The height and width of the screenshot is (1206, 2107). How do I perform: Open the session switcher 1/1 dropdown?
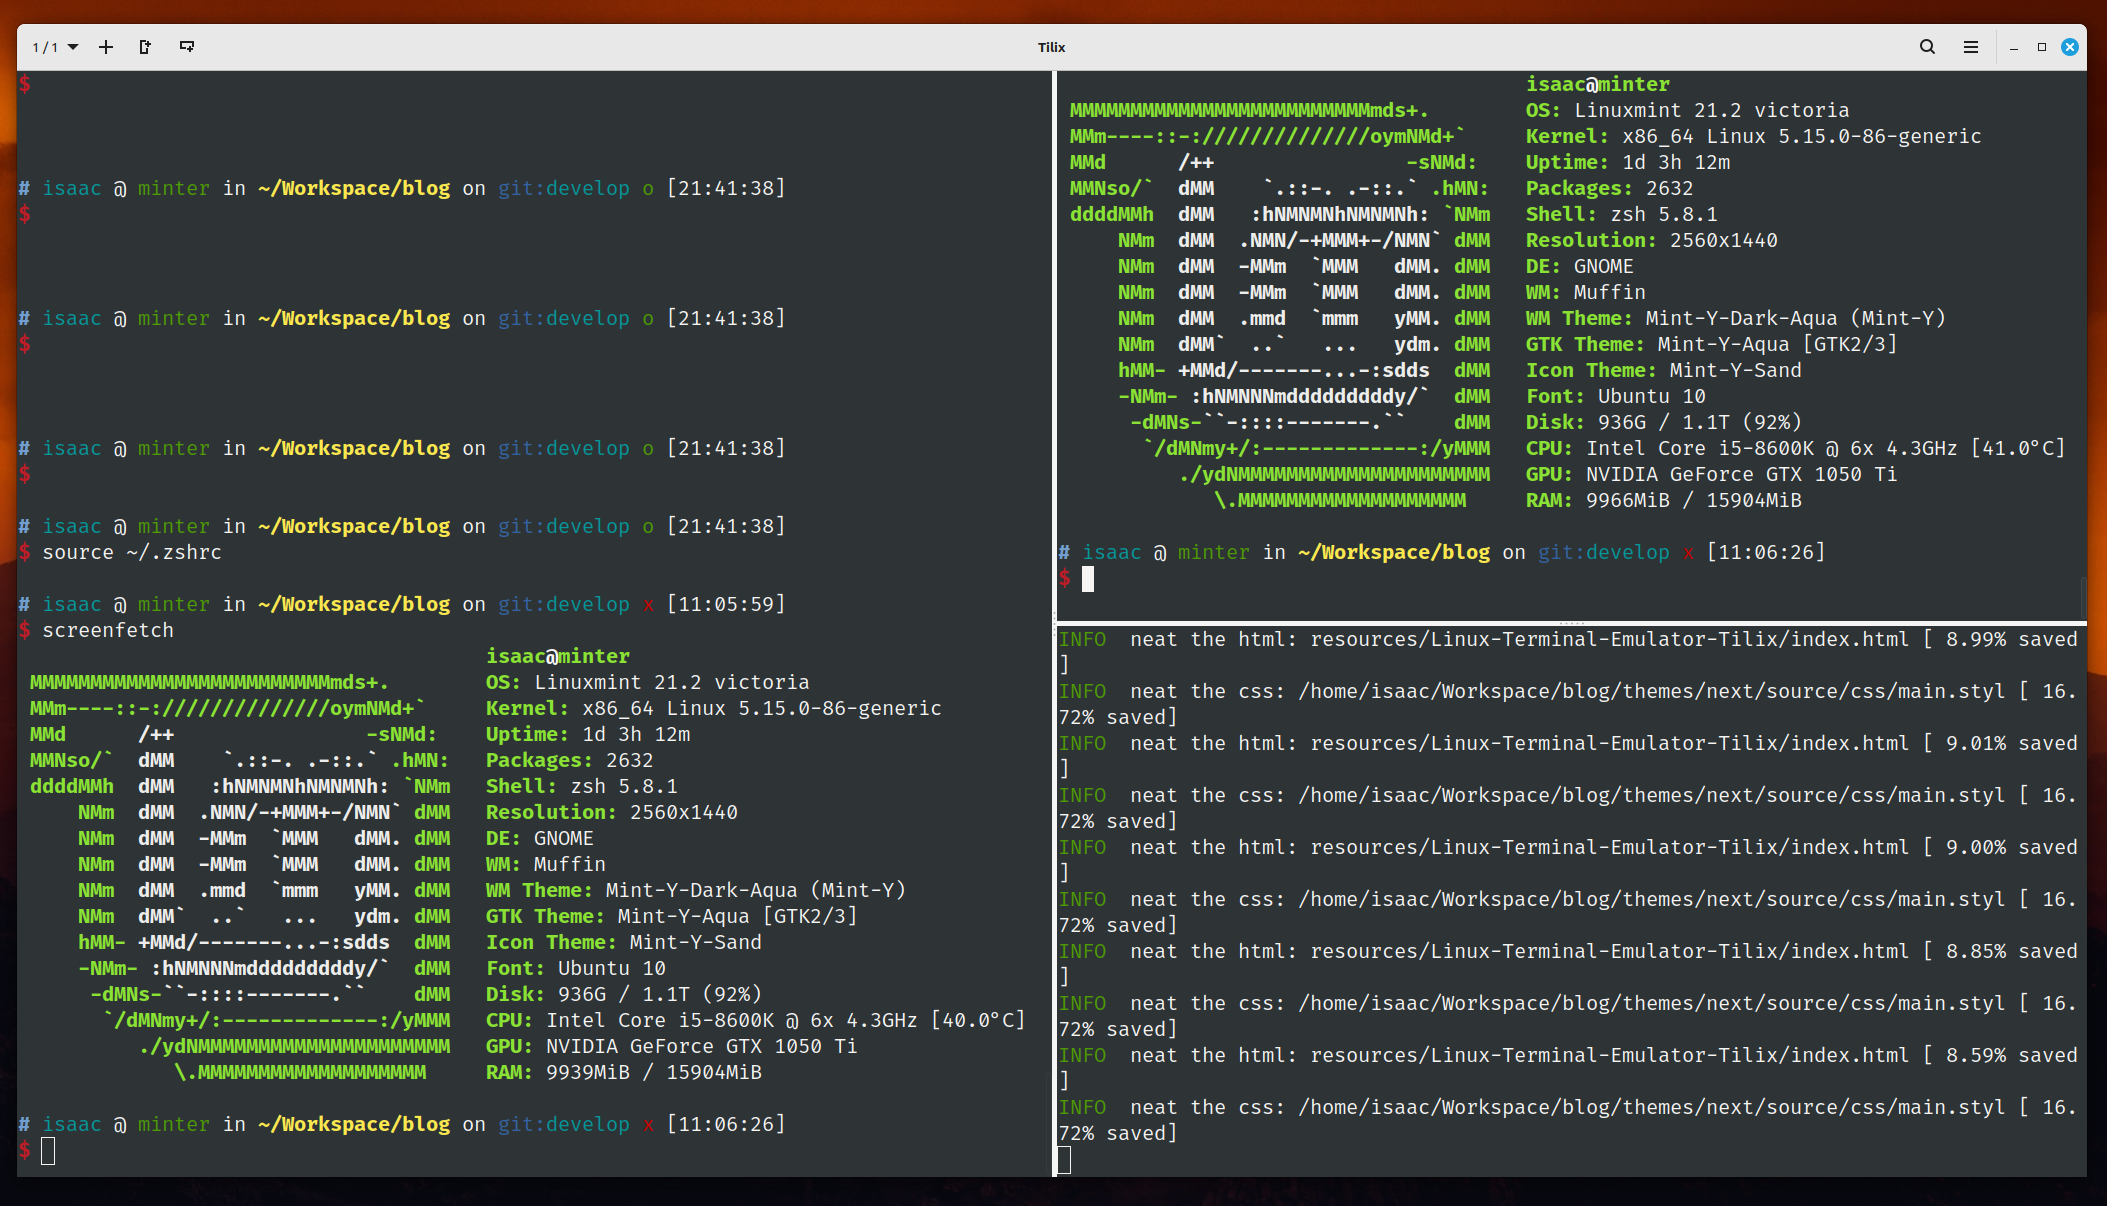click(x=55, y=47)
